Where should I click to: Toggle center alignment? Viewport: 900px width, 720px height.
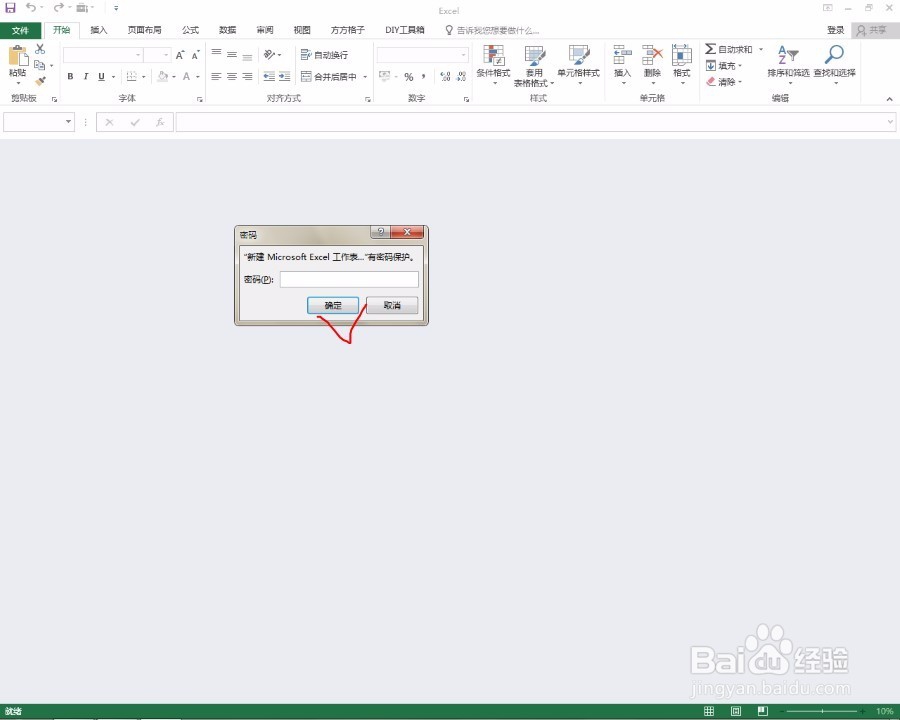(x=232, y=76)
